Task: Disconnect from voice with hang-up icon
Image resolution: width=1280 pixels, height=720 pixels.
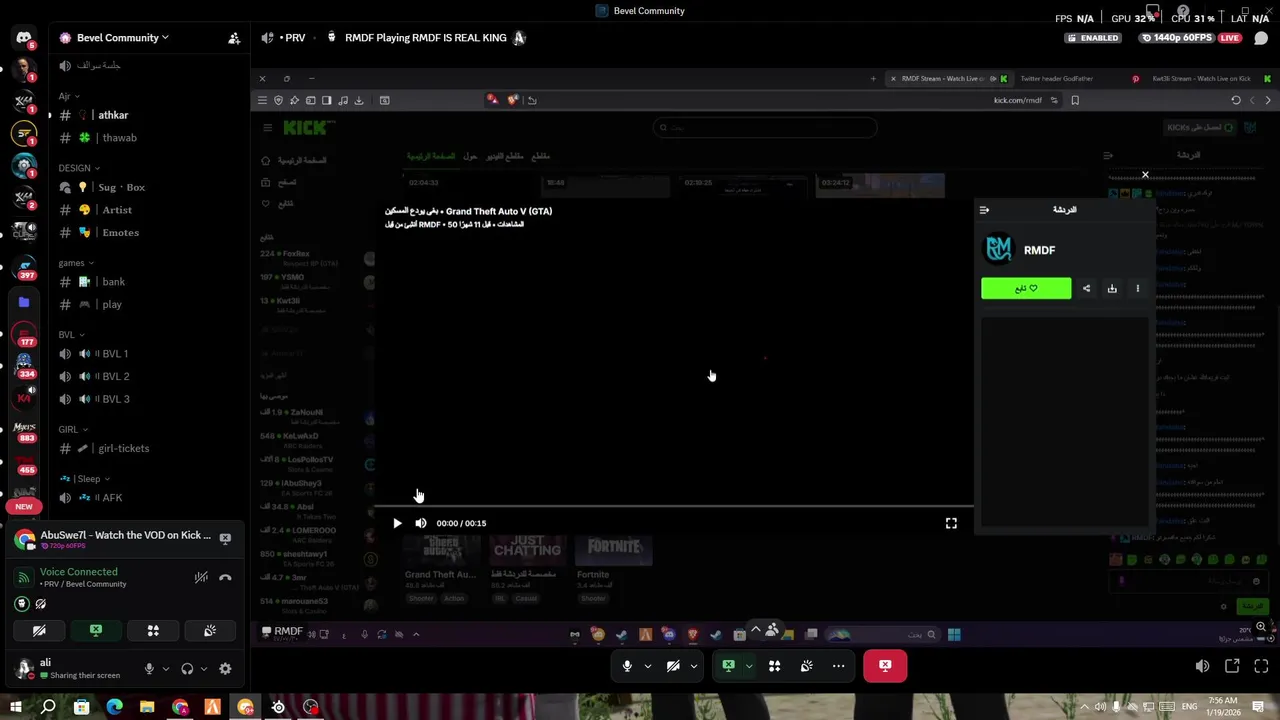Action: (225, 577)
